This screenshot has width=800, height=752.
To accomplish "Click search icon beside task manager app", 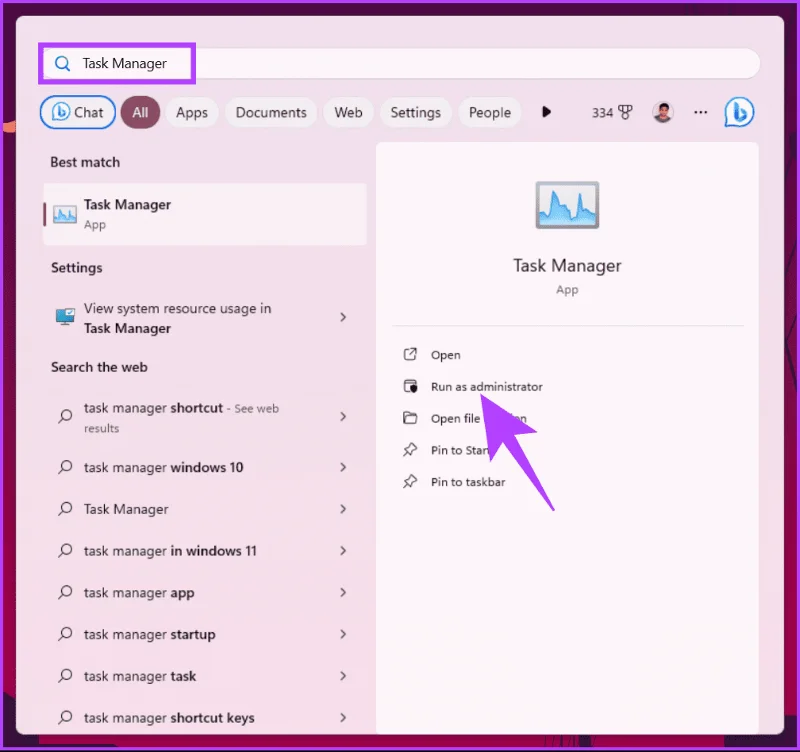I will pos(65,592).
